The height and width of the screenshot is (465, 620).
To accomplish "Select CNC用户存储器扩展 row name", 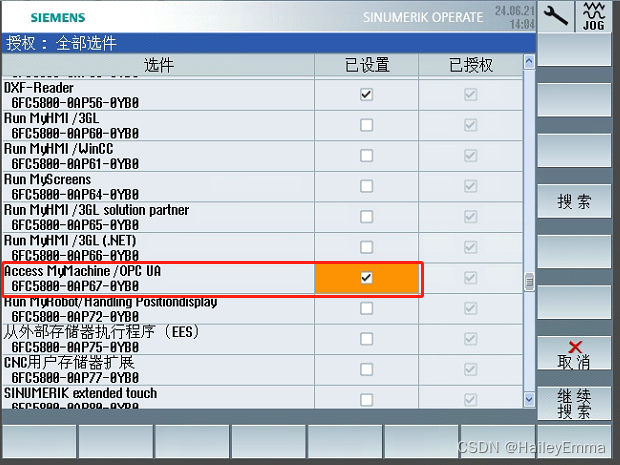I will pos(69,362).
